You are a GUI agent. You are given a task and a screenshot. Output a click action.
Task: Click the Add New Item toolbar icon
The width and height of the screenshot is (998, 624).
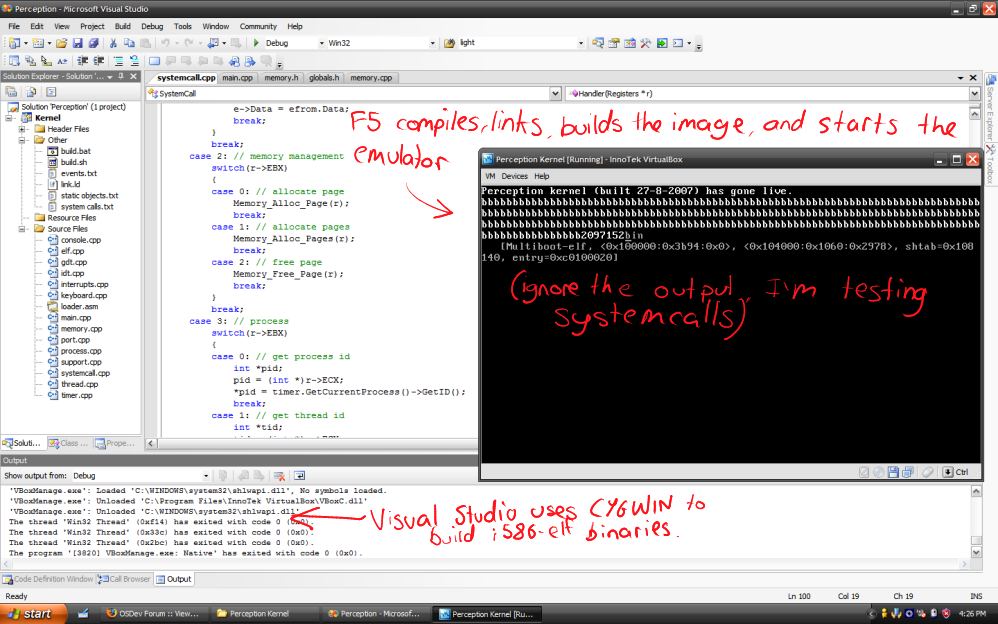(38, 43)
